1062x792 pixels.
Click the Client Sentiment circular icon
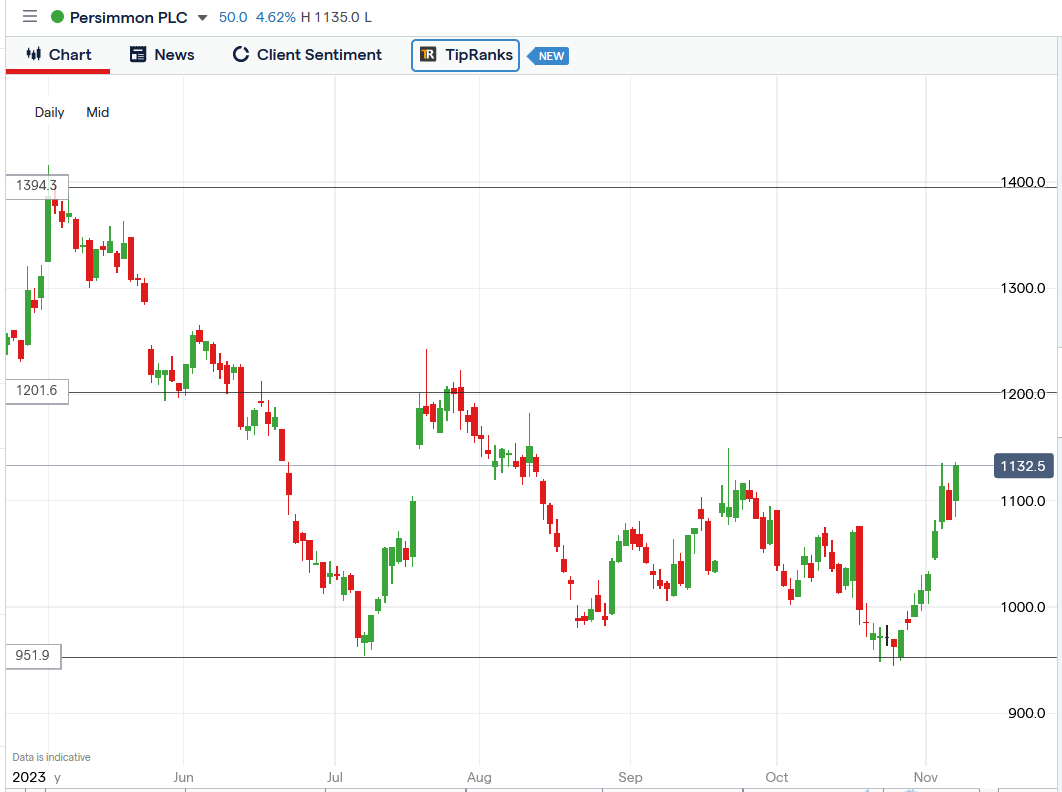click(x=240, y=54)
